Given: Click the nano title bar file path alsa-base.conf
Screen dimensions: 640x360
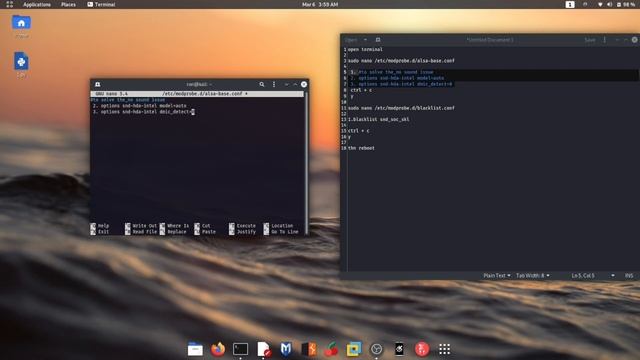Looking at the screenshot, I should (202, 94).
